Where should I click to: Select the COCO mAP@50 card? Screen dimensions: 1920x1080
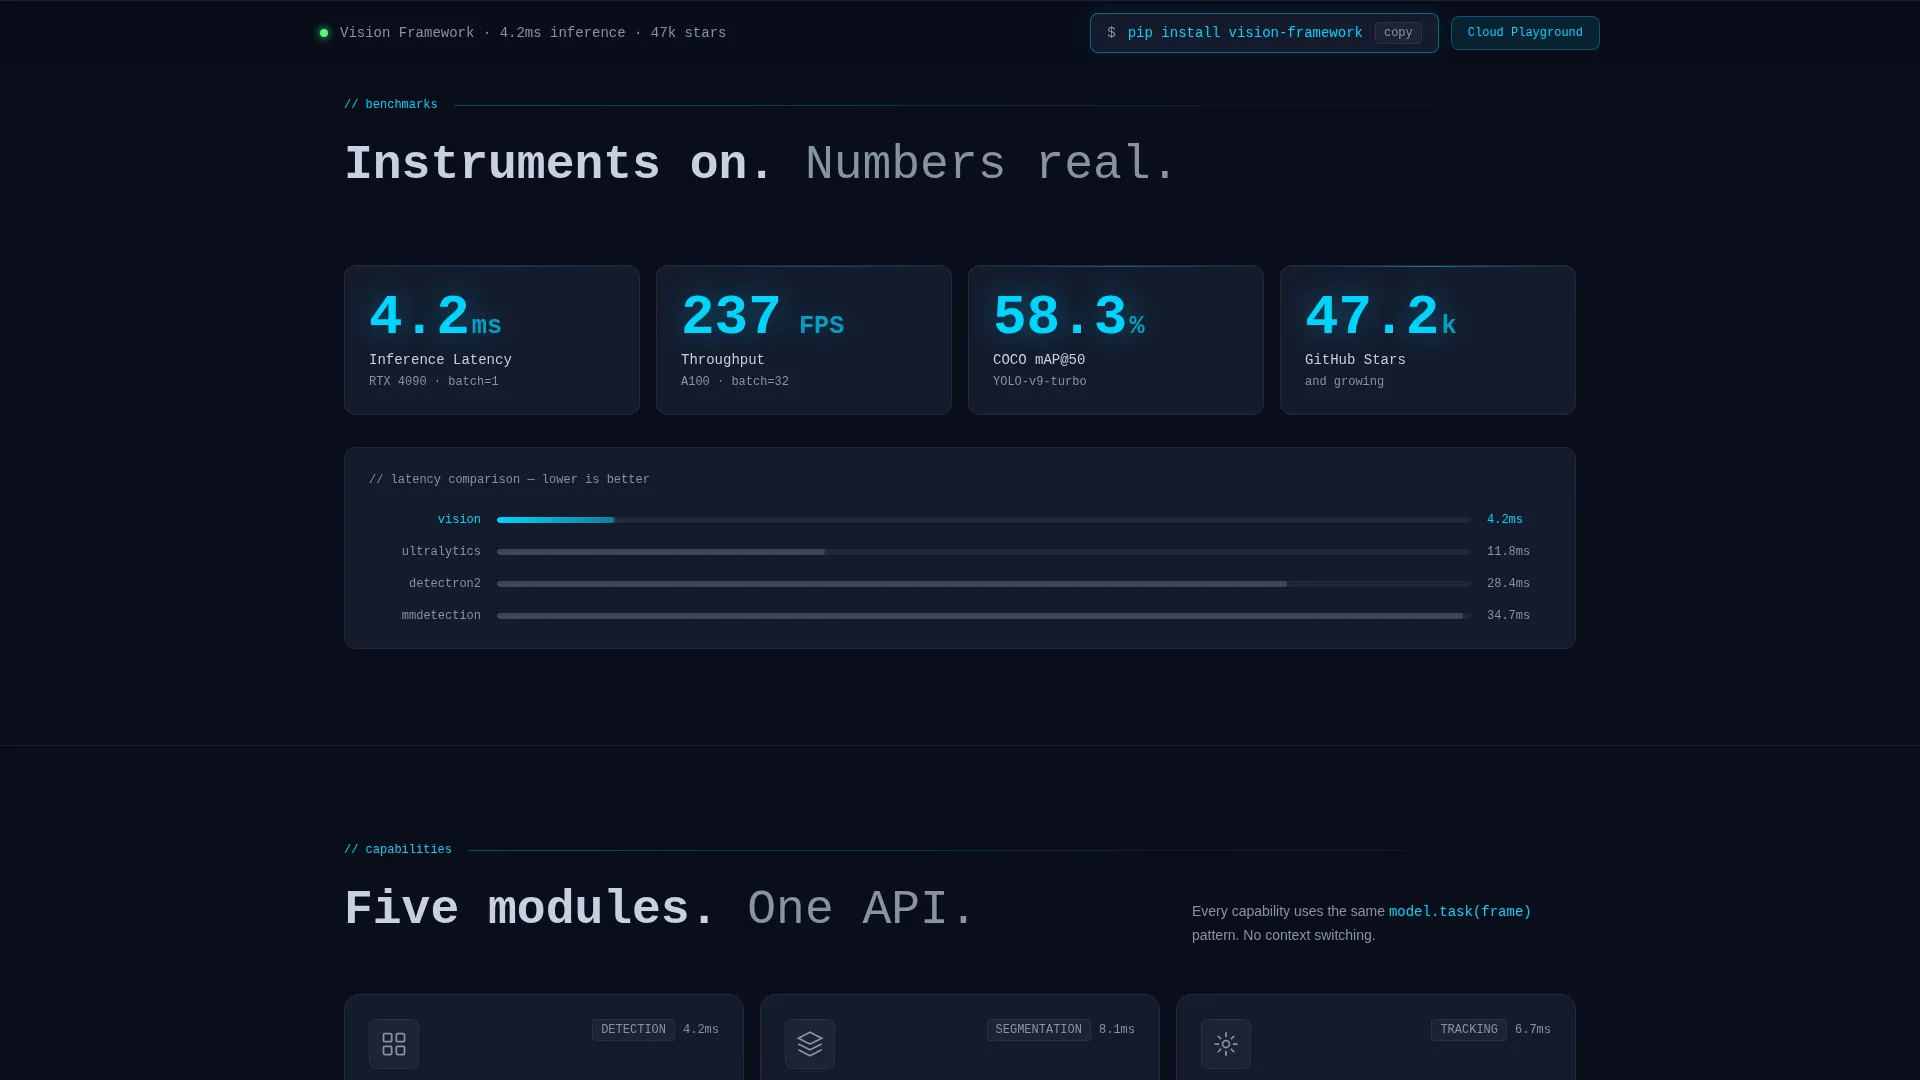1116,340
